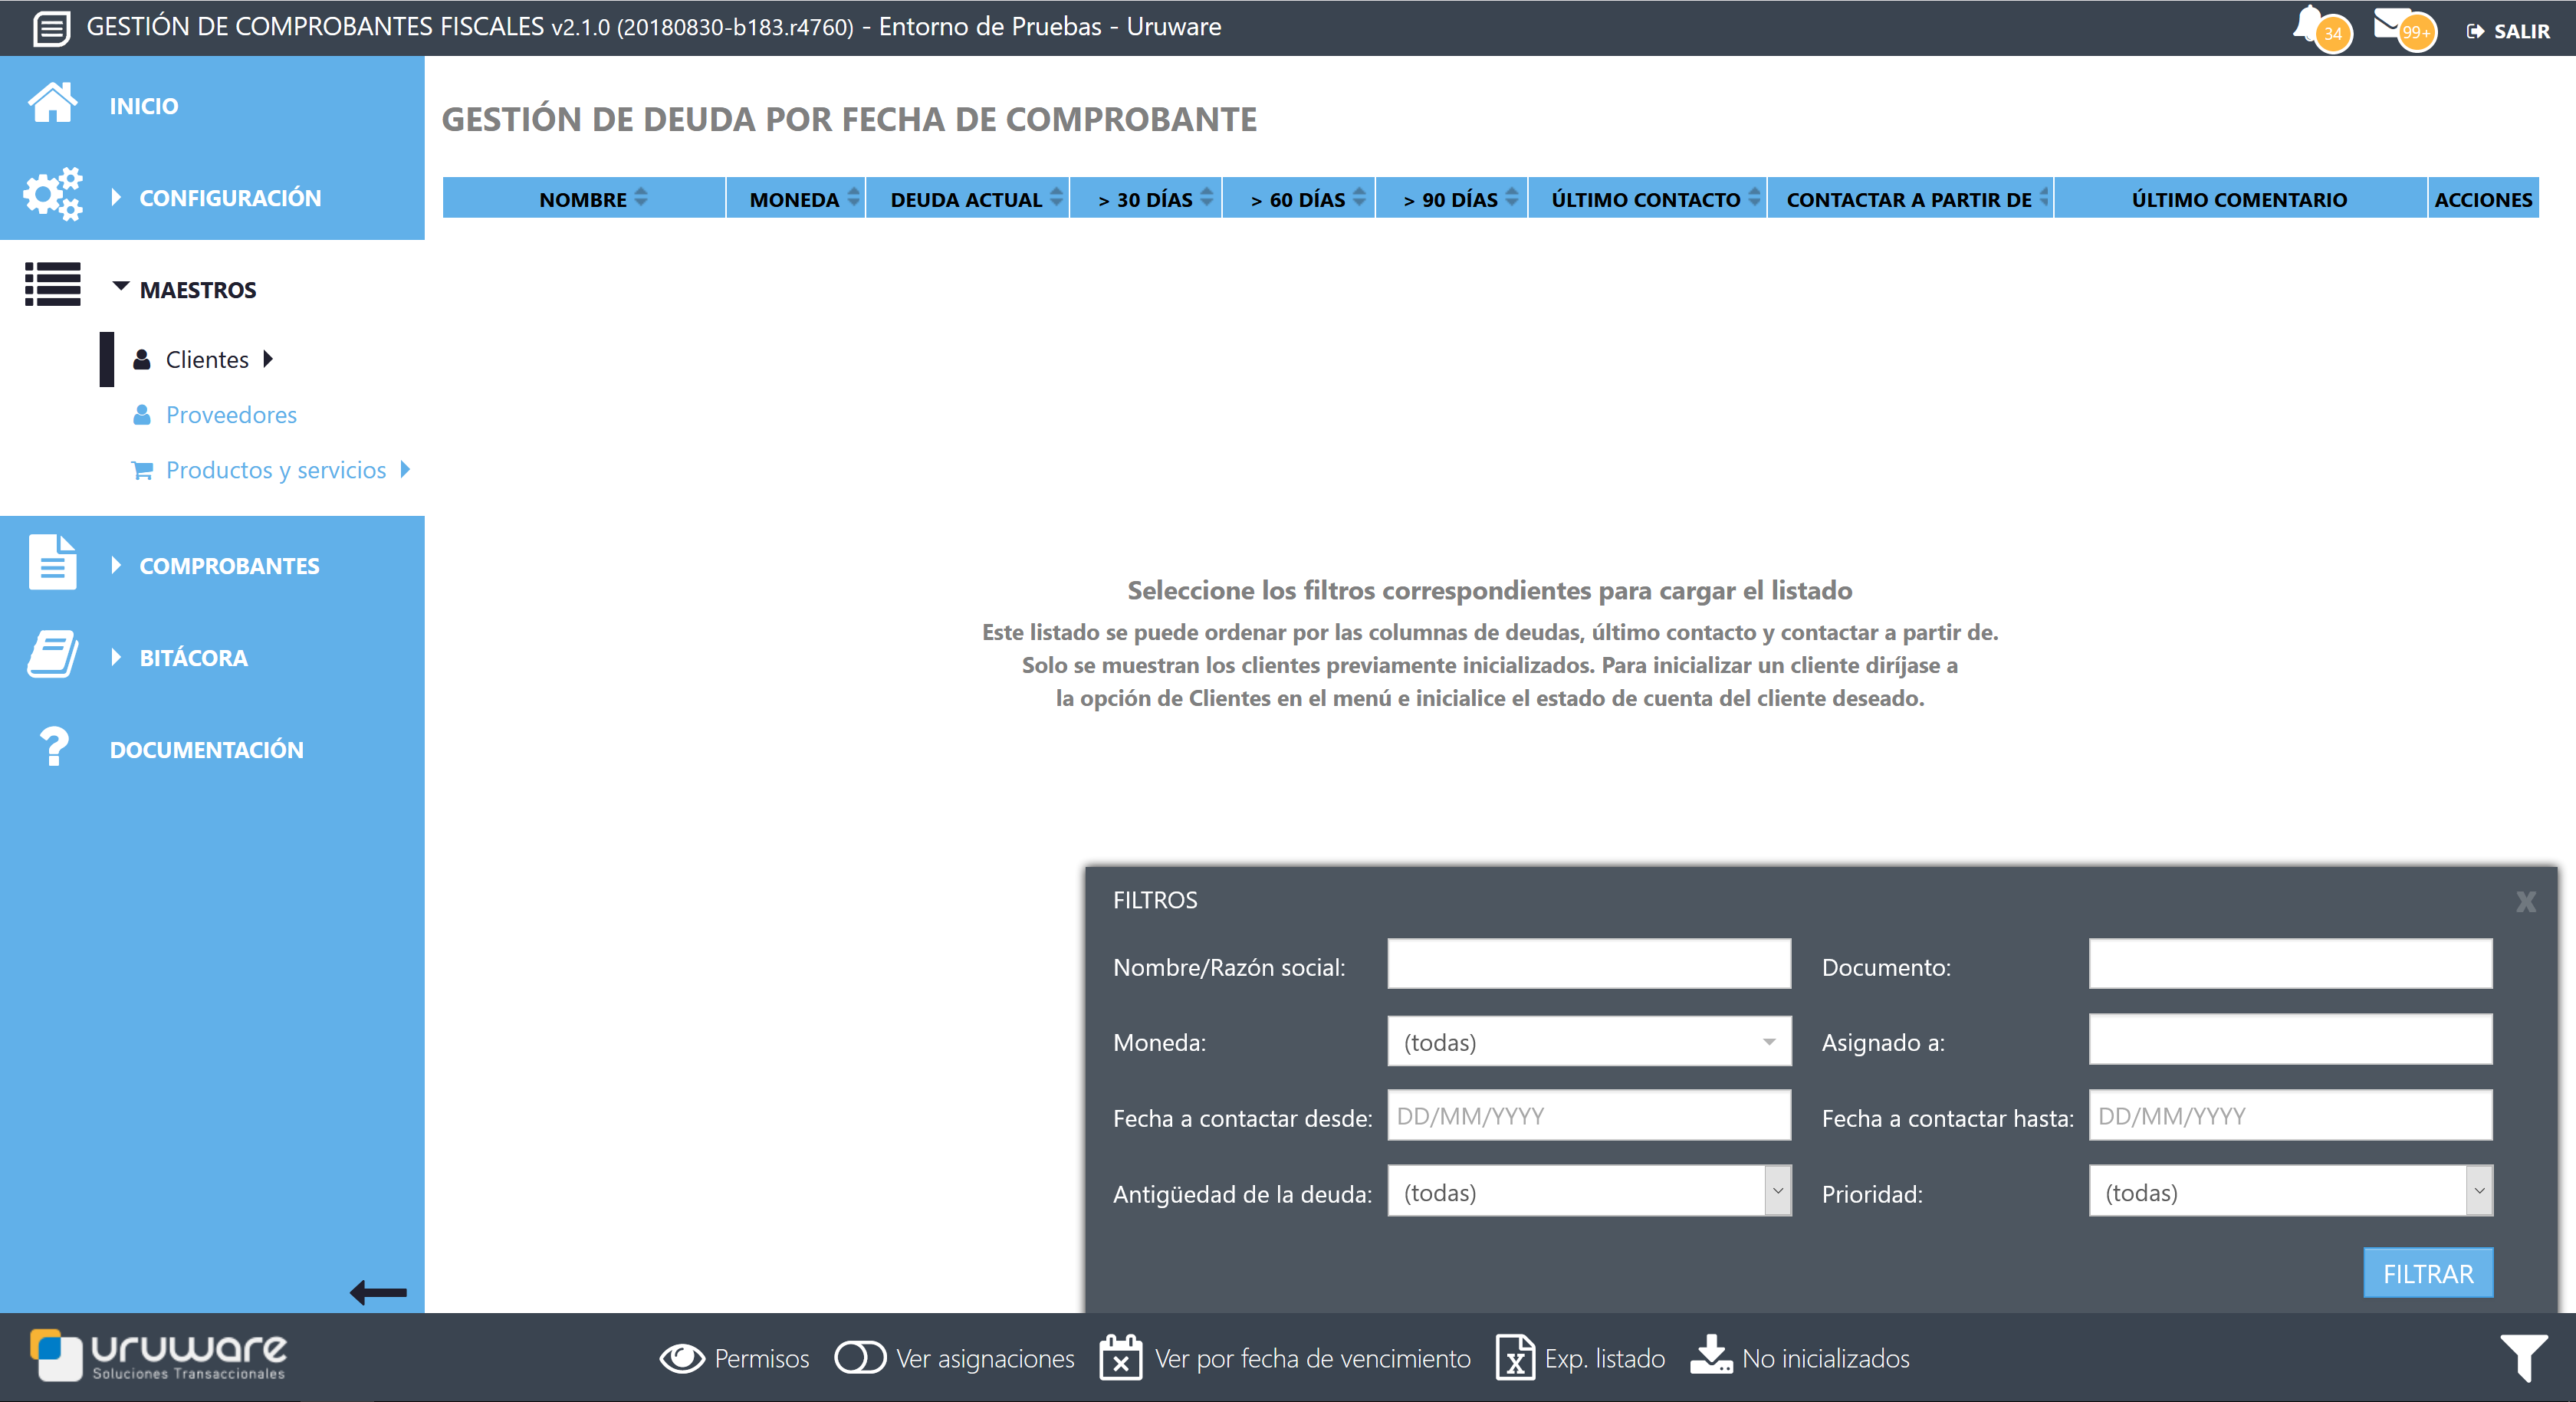
Task: Toggle the Ver asignaciones switch
Action: (x=860, y=1358)
